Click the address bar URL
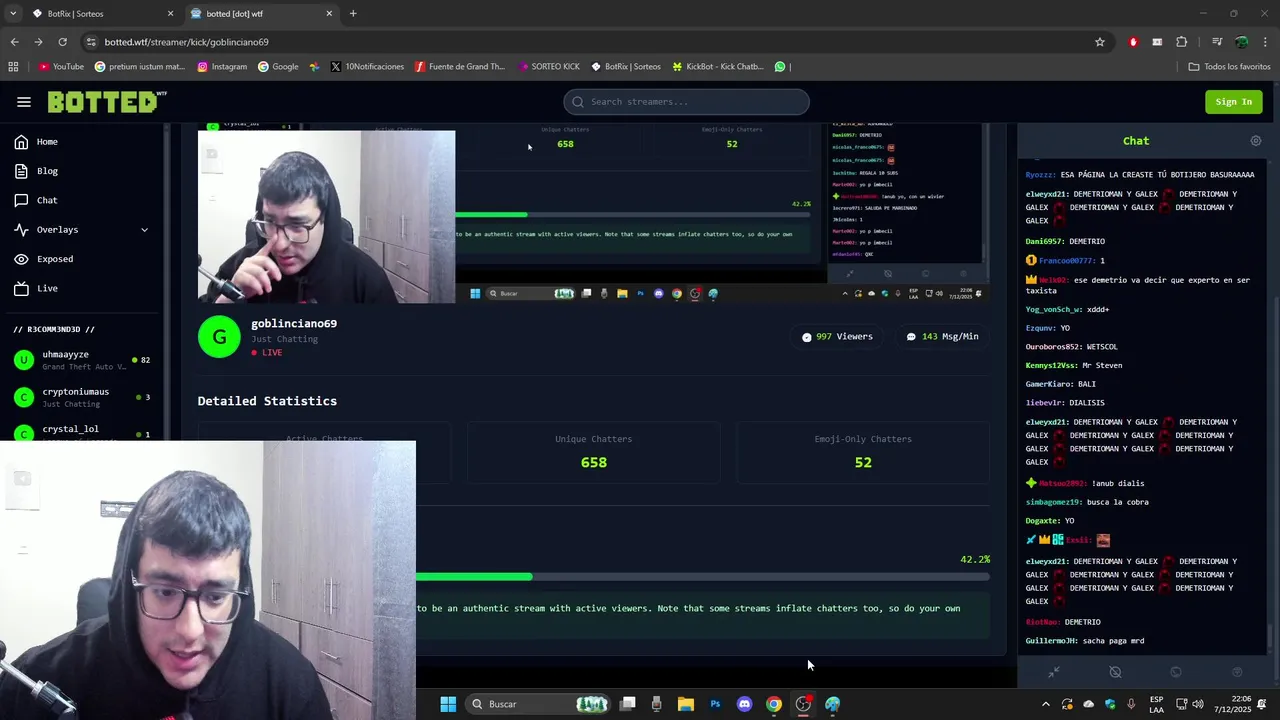 point(187,42)
